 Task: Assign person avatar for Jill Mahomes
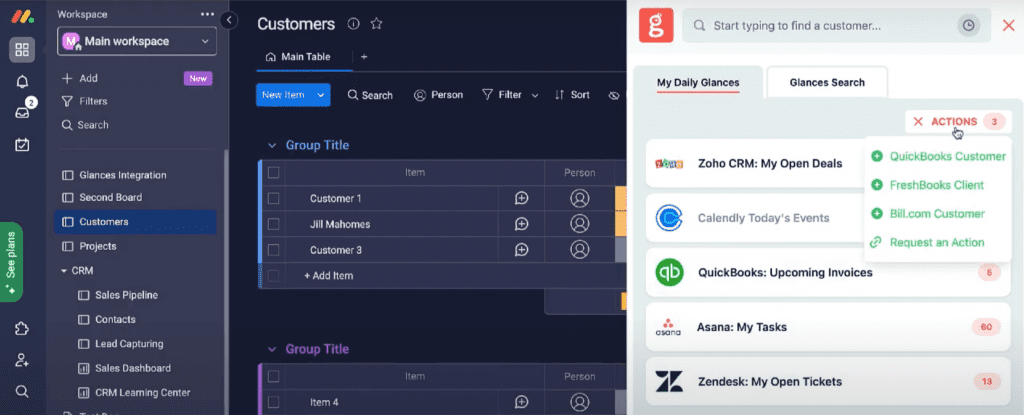pyautogui.click(x=579, y=224)
